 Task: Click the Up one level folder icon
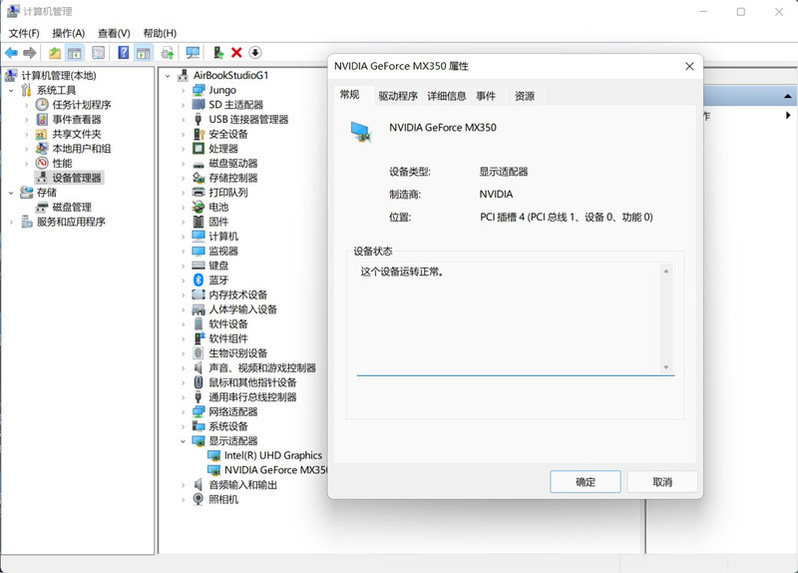click(55, 52)
